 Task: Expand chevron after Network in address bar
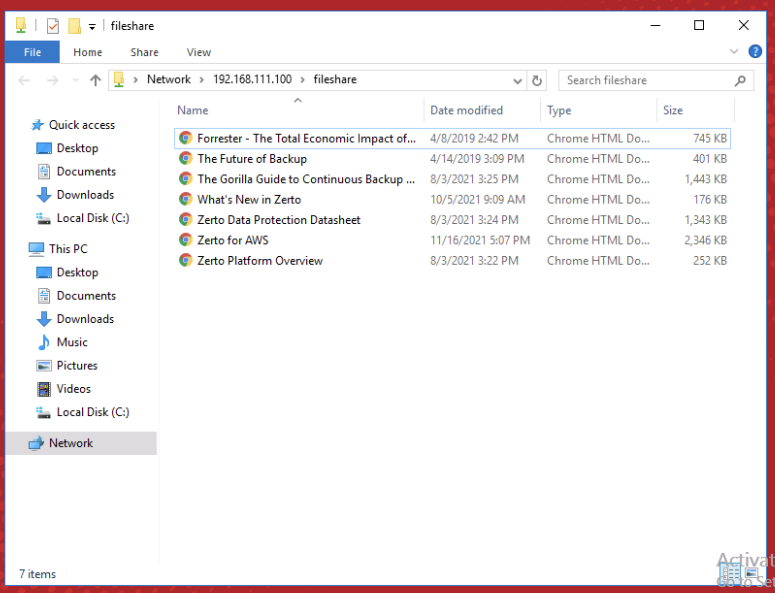point(202,80)
